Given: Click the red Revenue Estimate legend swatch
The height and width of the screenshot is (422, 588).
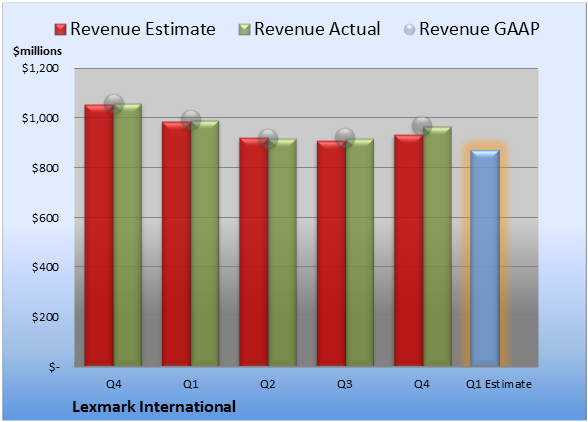Looking at the screenshot, I should point(60,30).
